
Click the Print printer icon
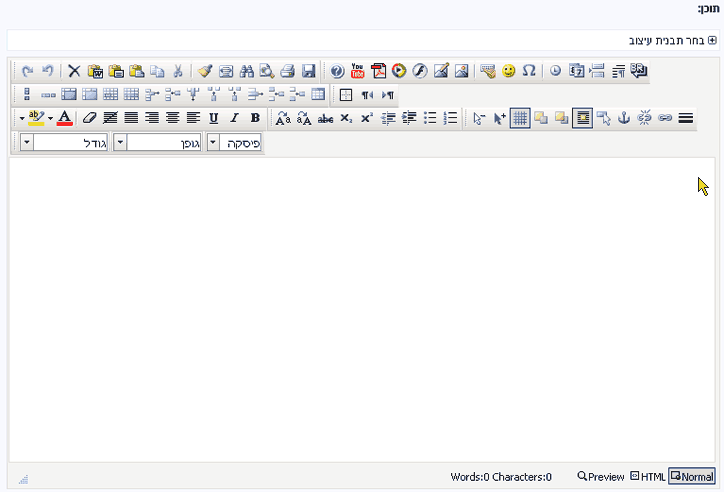288,71
